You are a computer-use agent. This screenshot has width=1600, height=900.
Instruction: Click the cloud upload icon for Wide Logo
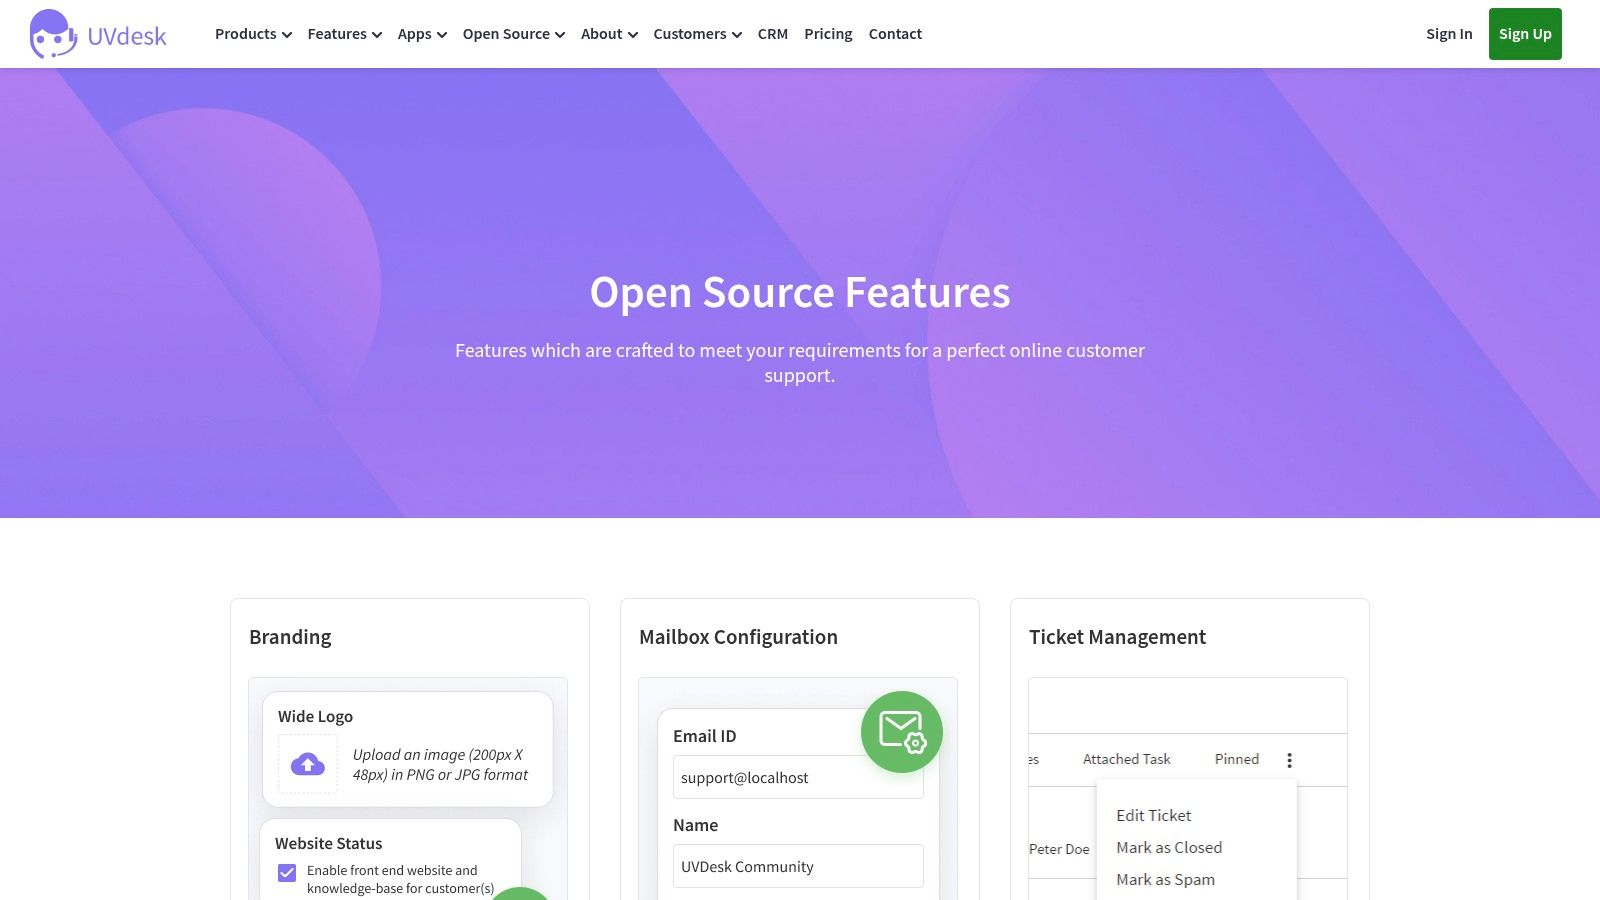[308, 765]
